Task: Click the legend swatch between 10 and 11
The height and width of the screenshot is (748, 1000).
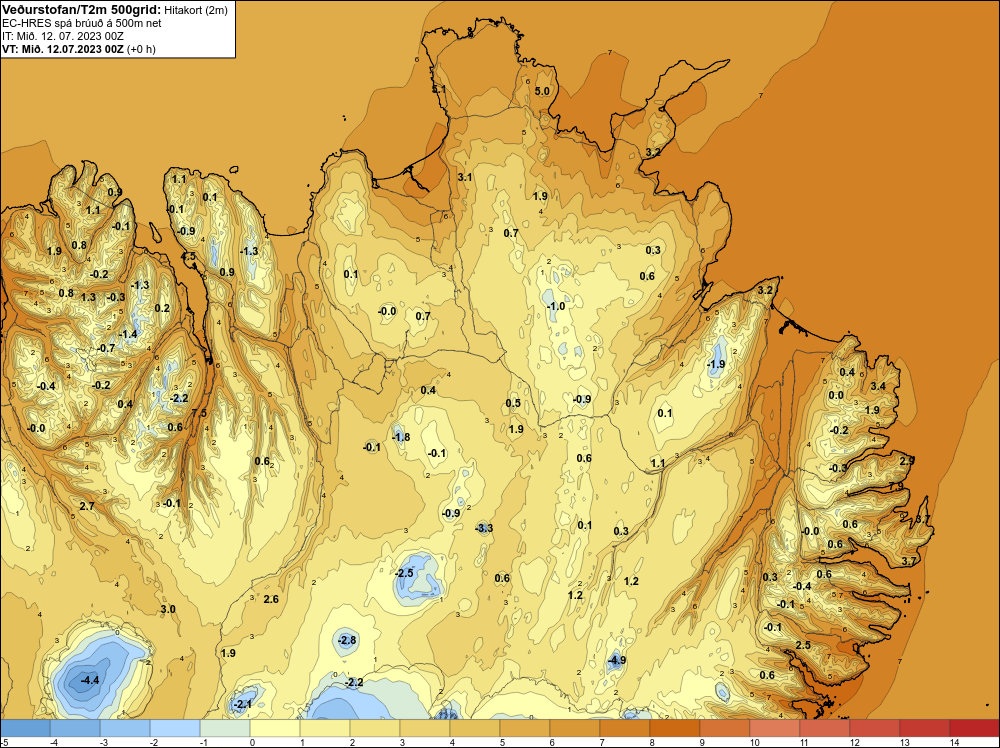Action: 775,728
